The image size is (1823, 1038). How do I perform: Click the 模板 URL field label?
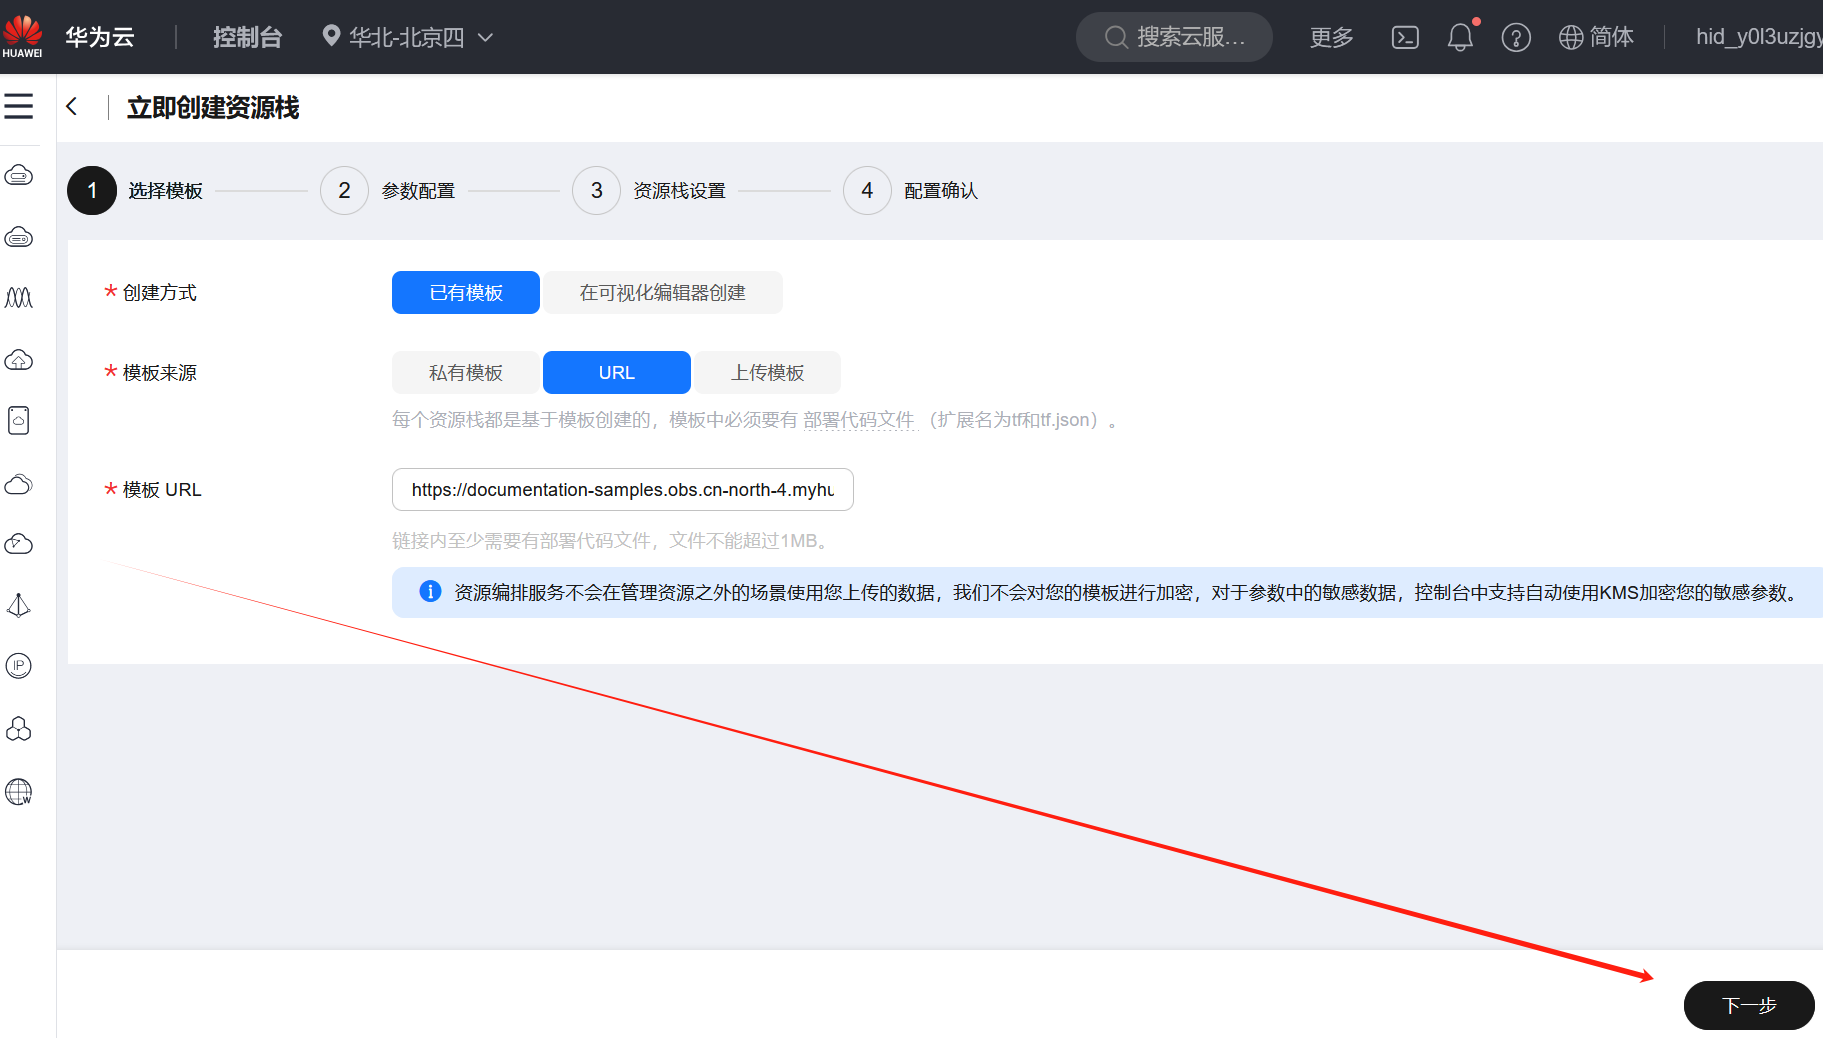pos(162,489)
